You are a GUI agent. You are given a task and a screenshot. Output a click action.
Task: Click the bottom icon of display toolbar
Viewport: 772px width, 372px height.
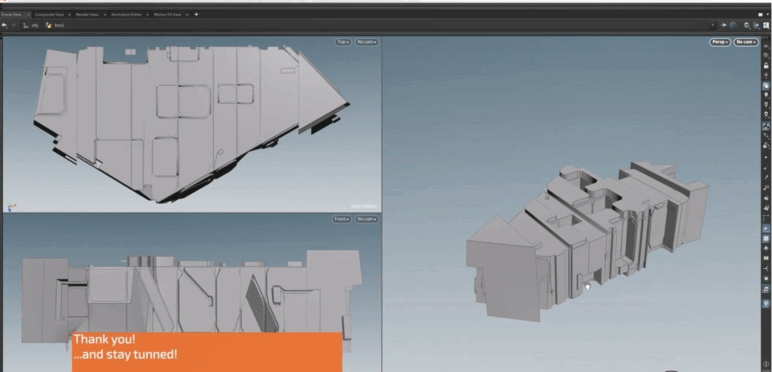(x=766, y=364)
